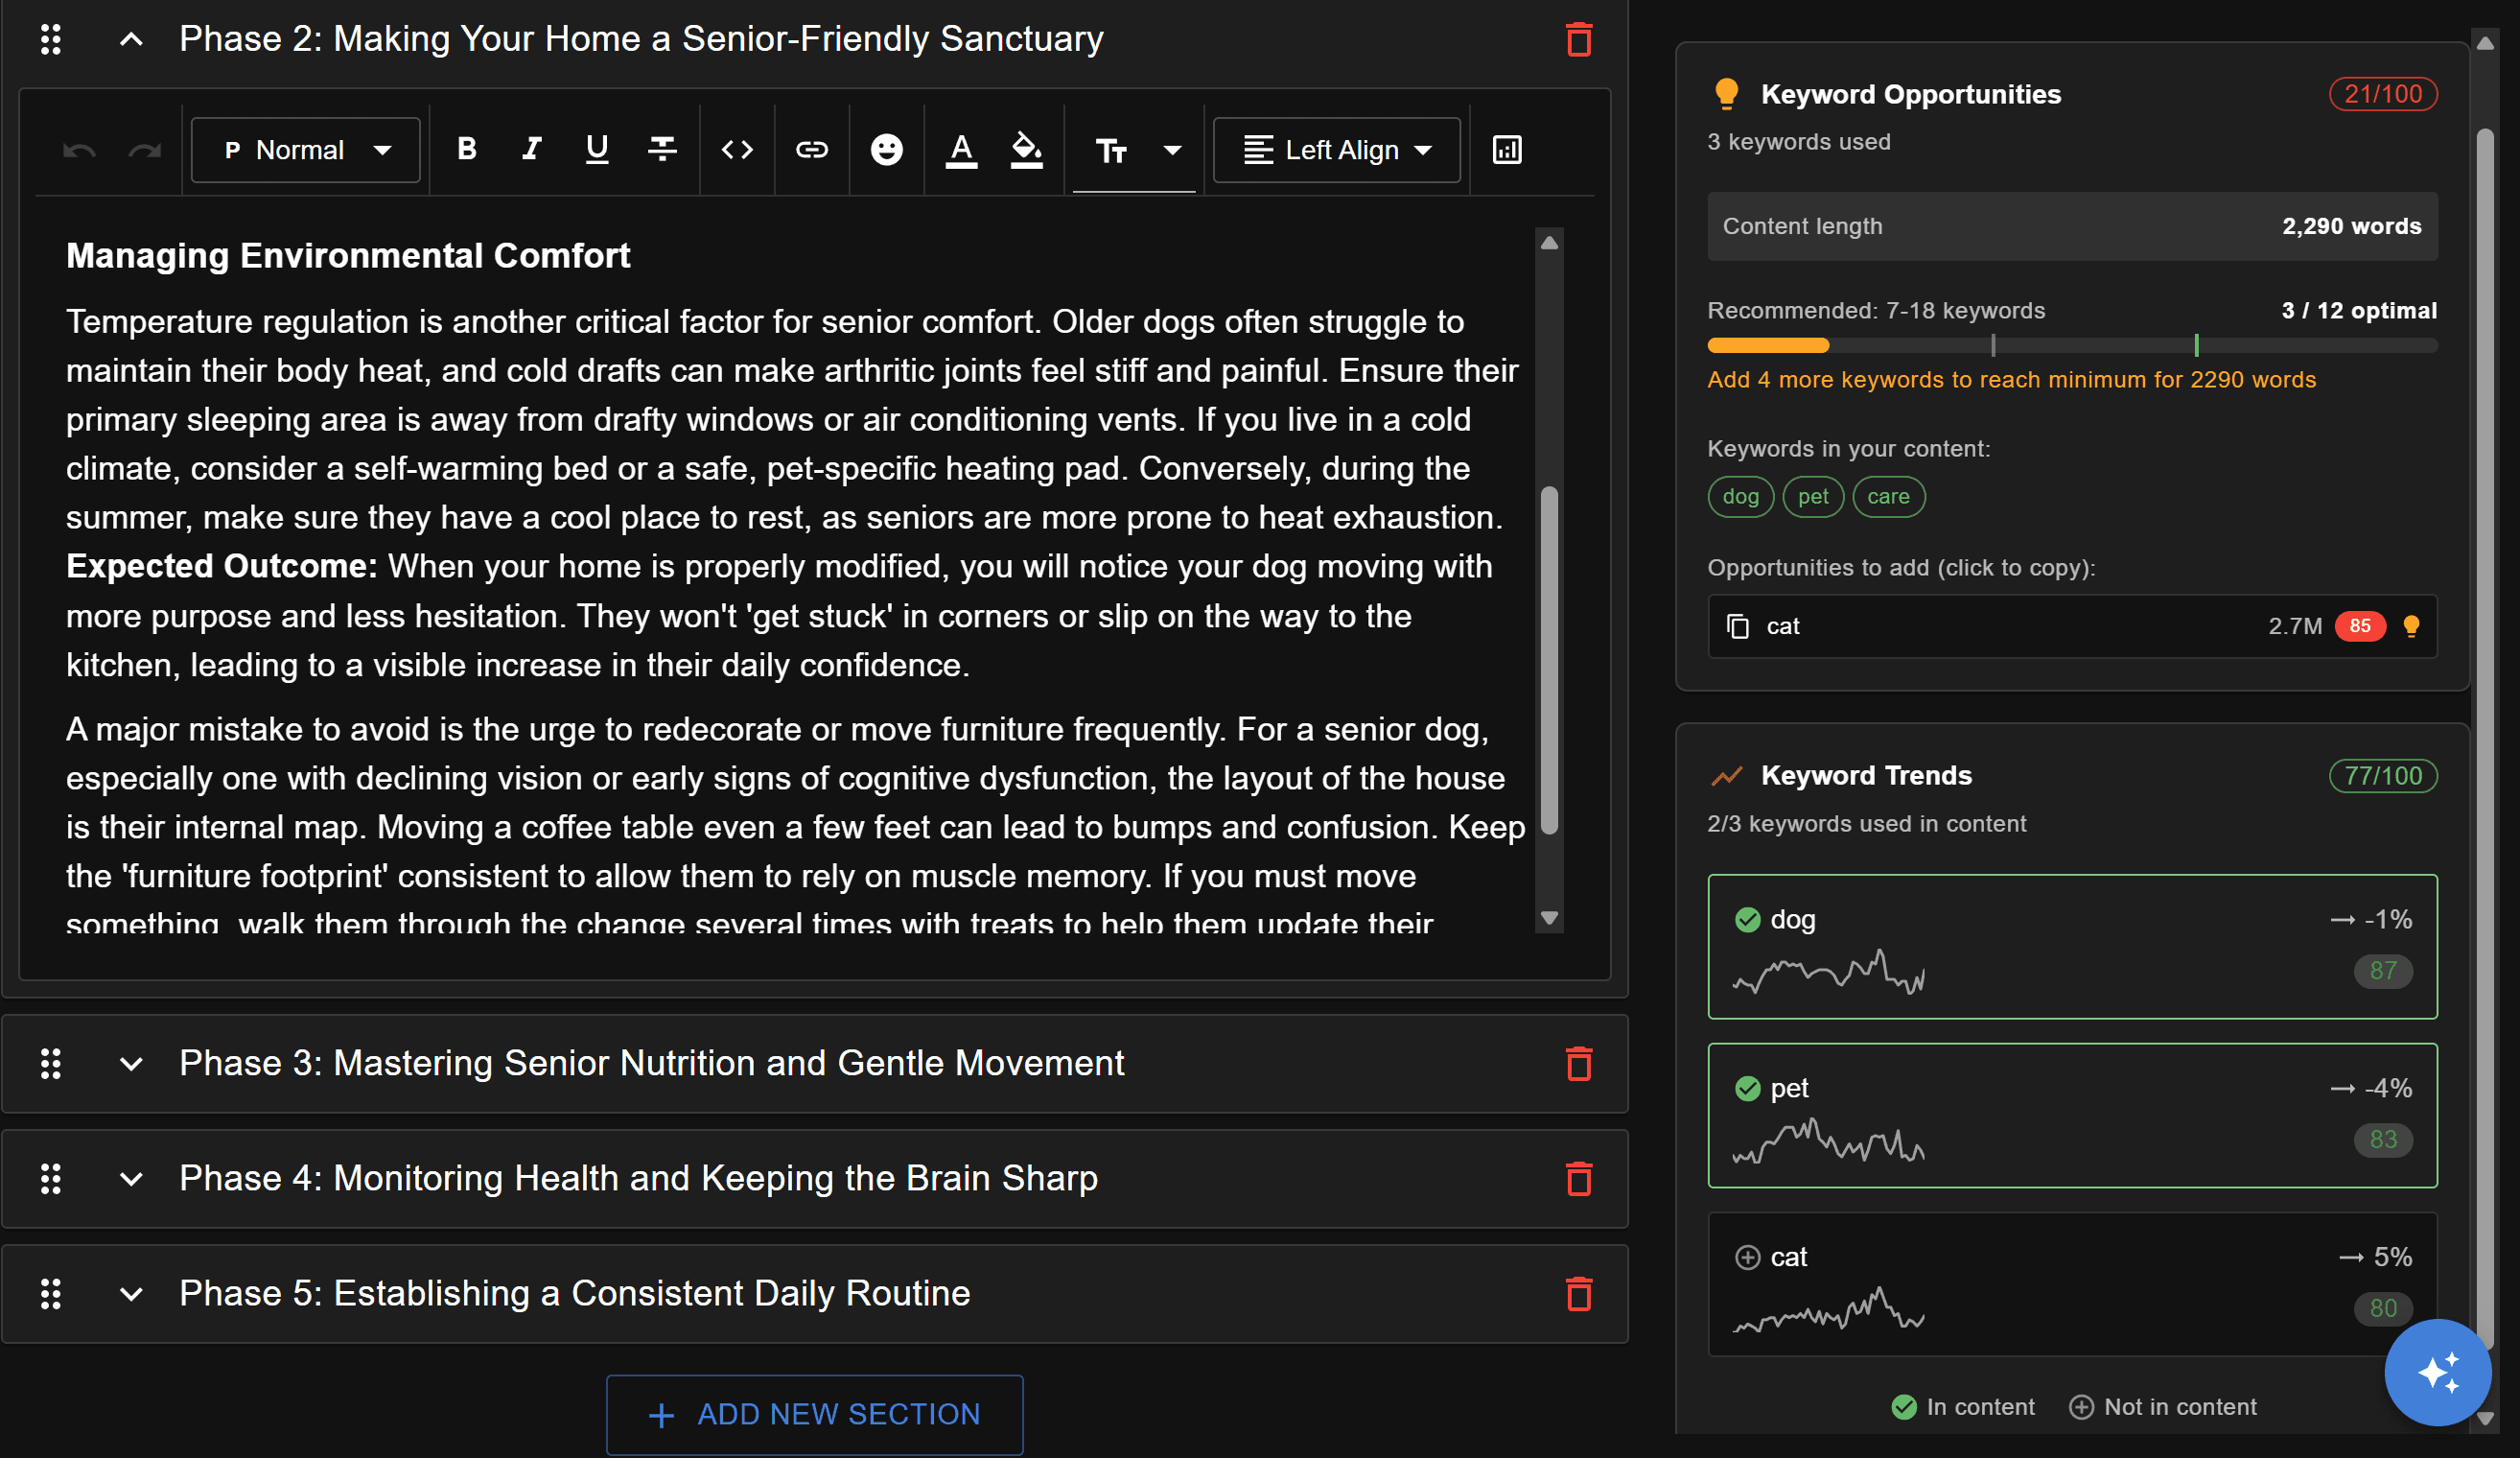Insert a code block using the toolbar
The width and height of the screenshot is (2520, 1458).
737,150
